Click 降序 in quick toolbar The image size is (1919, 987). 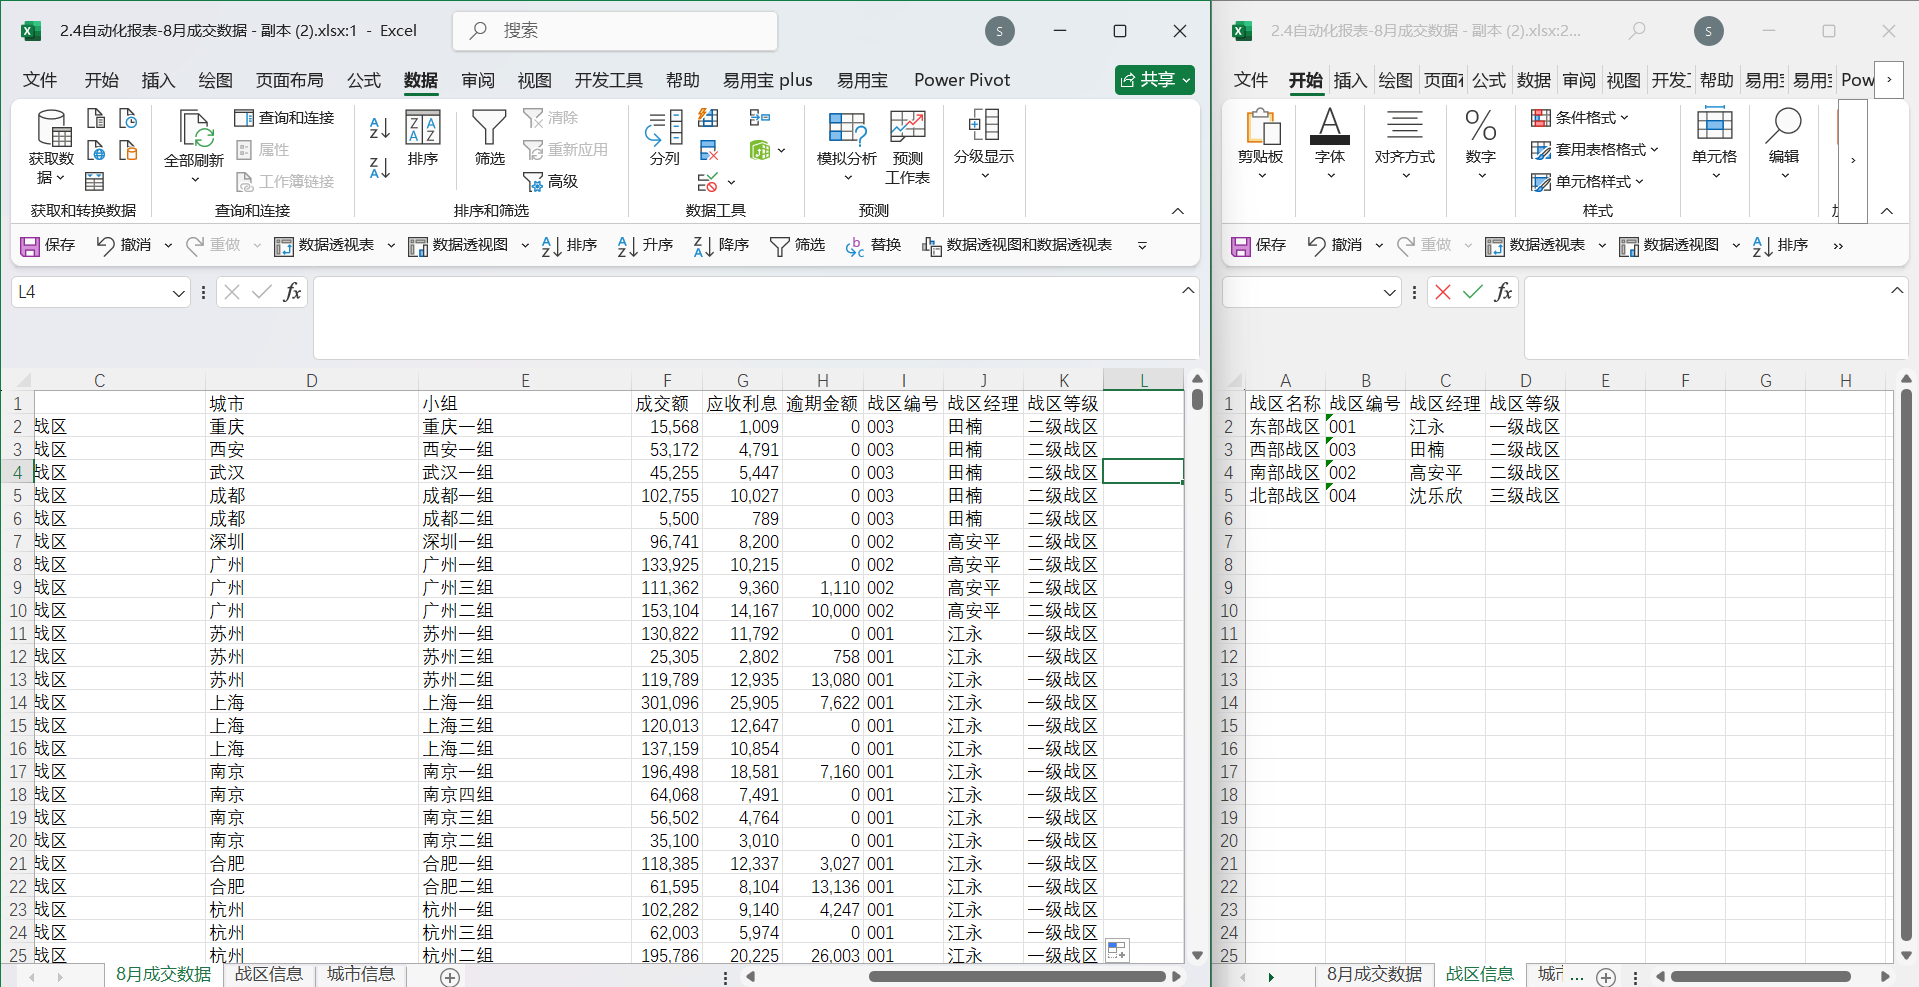[x=721, y=245]
